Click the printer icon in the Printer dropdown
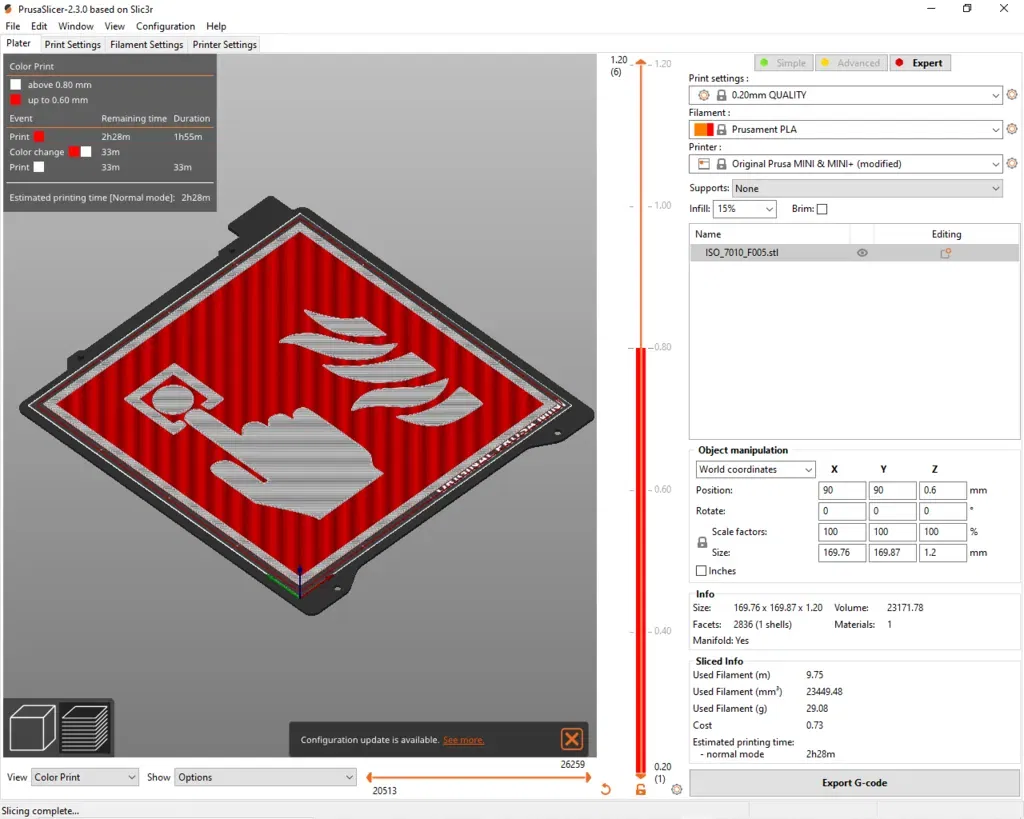This screenshot has height=819, width=1024. 703,164
